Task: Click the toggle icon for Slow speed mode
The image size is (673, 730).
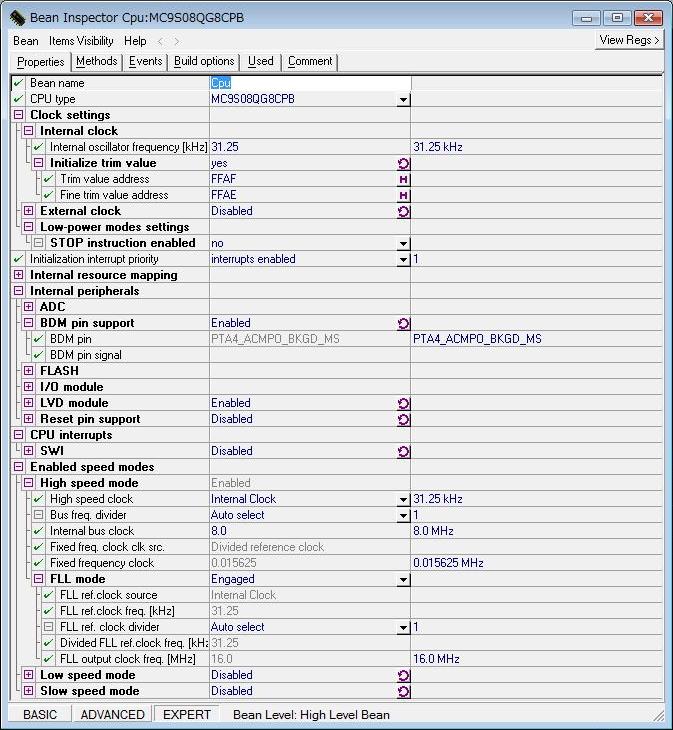Action: pos(404,692)
